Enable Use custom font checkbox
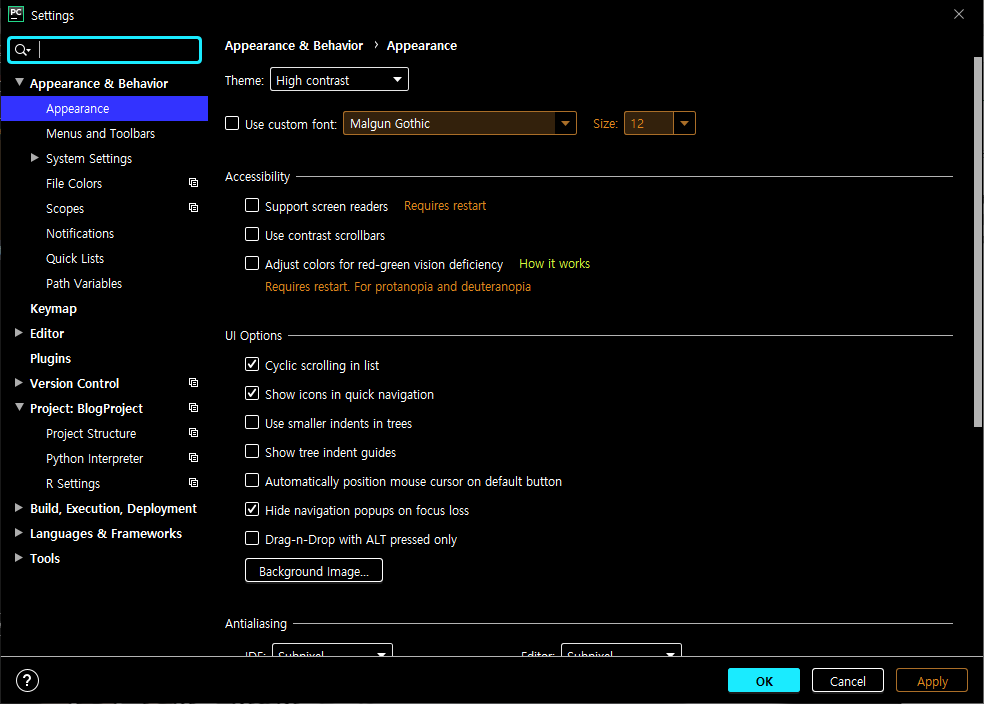Image resolution: width=984 pixels, height=704 pixels. tap(232, 123)
